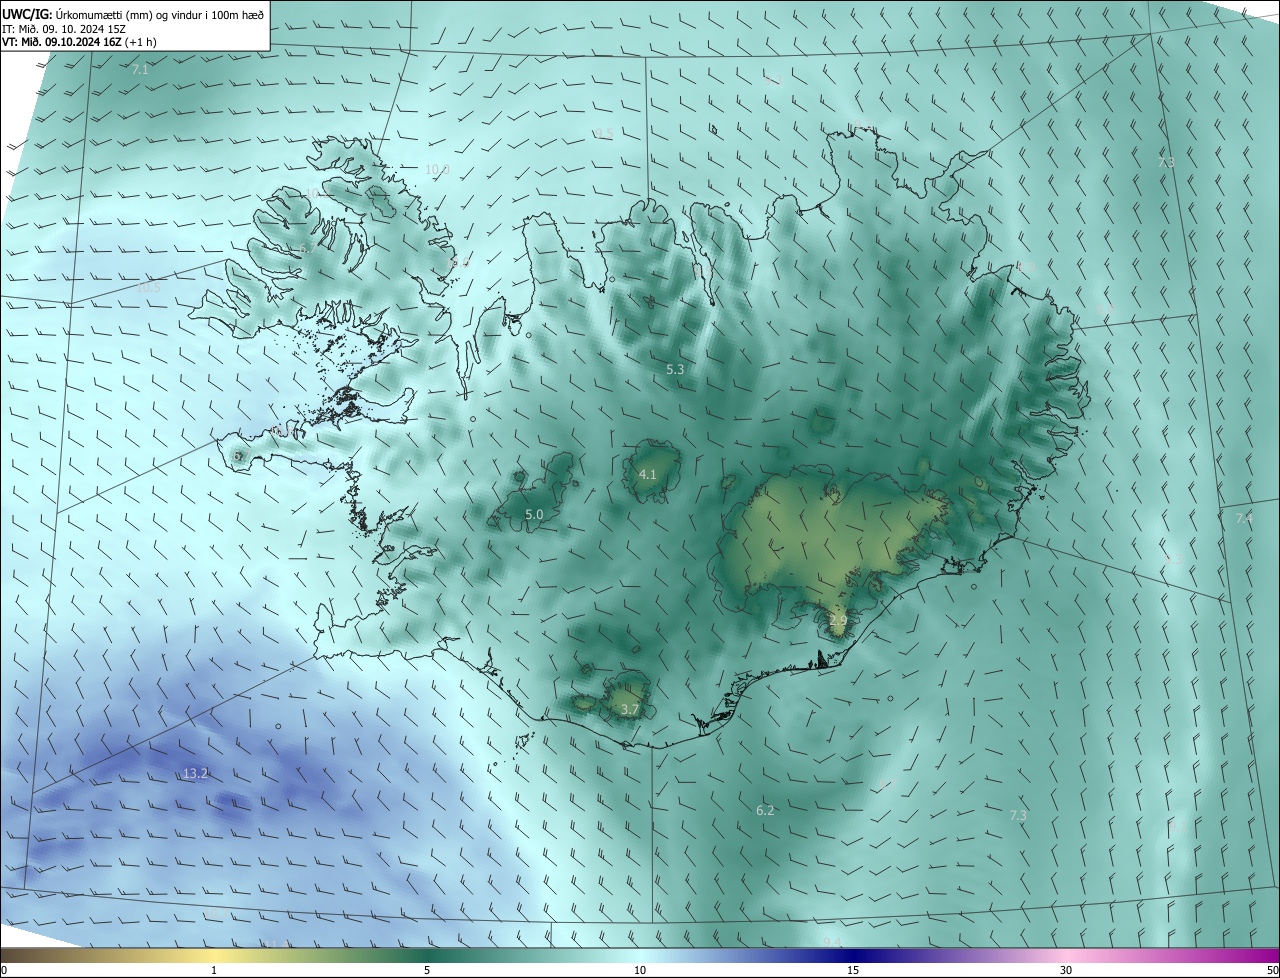
Task: Click the dark blue color scale segment near 15
Action: point(853,955)
